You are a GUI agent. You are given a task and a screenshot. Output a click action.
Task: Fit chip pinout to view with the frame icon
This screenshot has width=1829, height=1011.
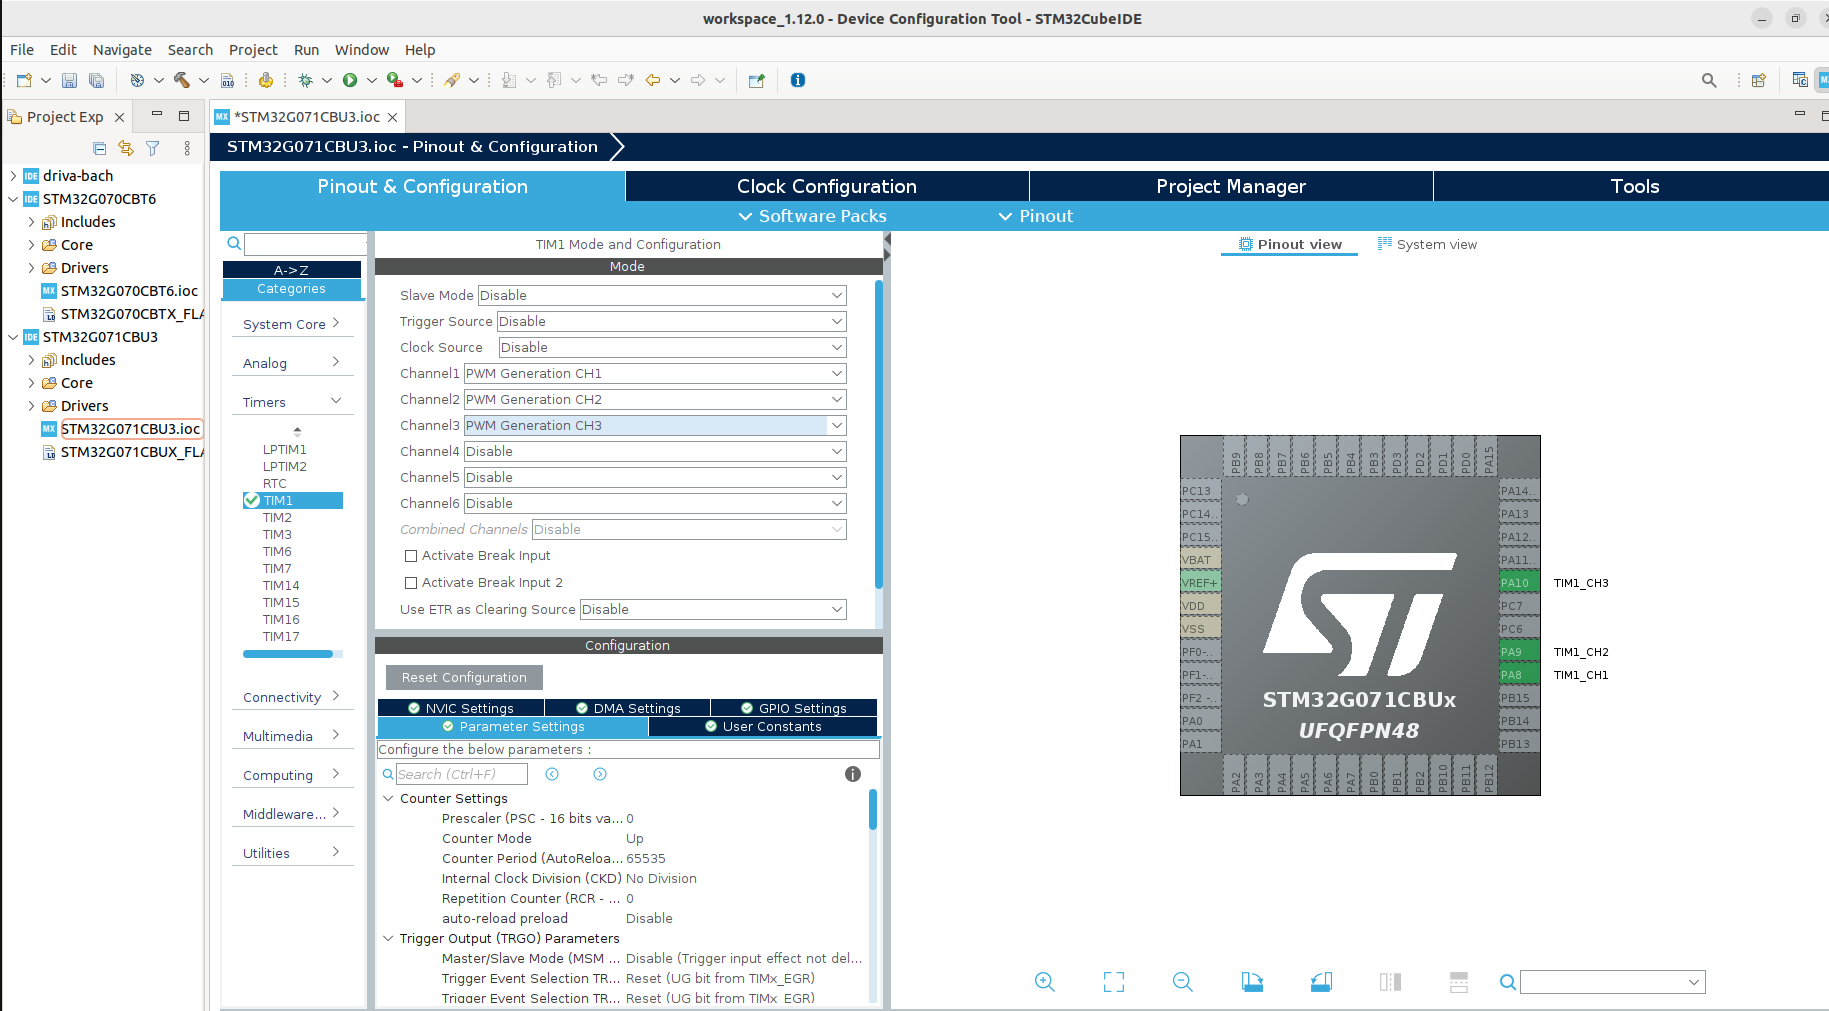click(1113, 982)
